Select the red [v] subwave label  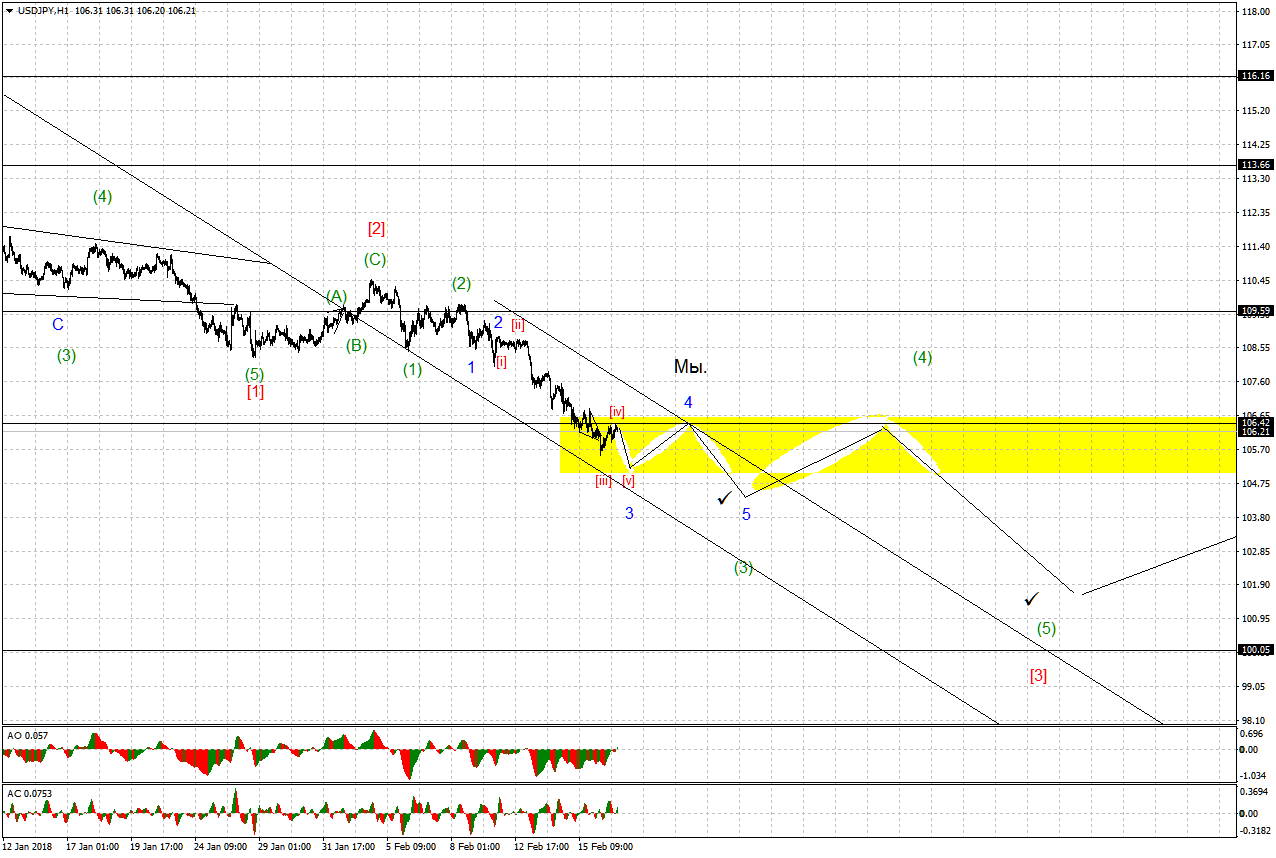click(x=628, y=481)
